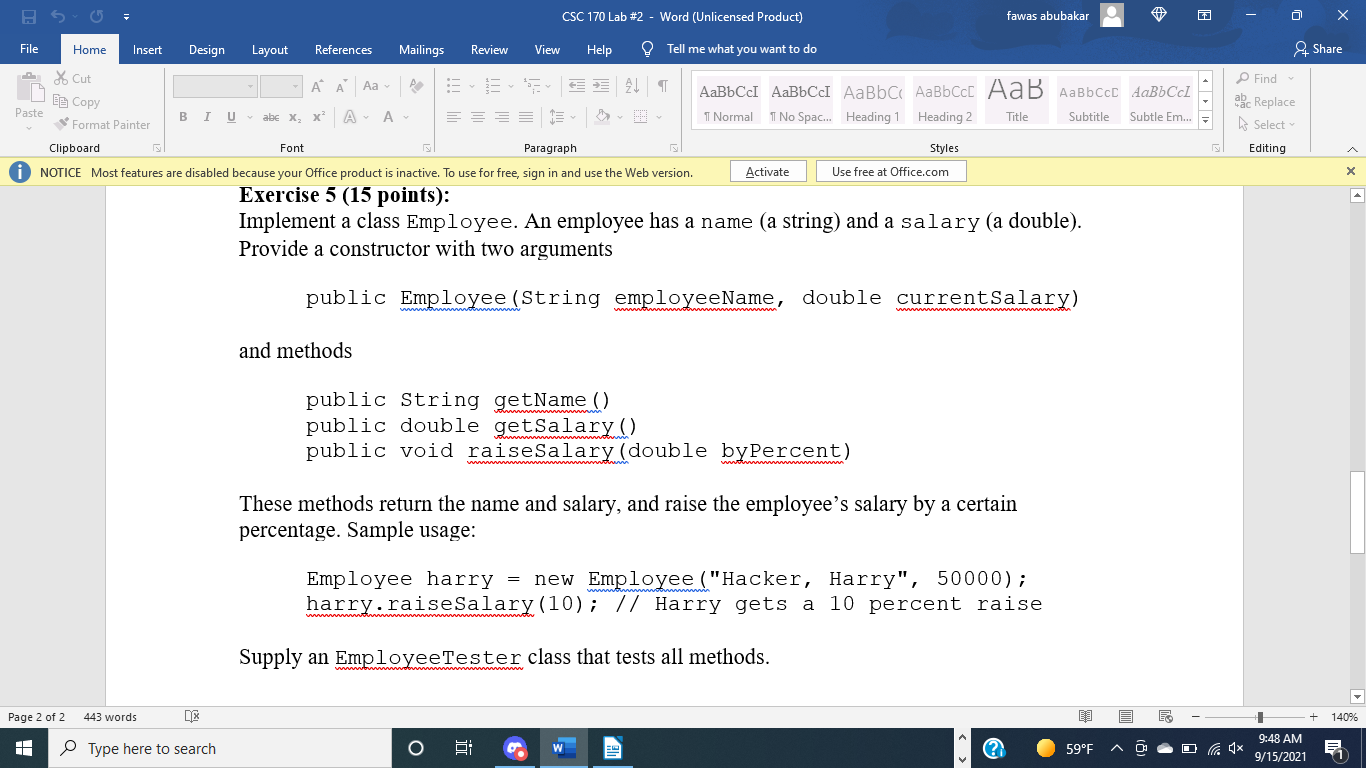Click the subscript icon
Image resolution: width=1366 pixels, height=768 pixels.
[296, 117]
